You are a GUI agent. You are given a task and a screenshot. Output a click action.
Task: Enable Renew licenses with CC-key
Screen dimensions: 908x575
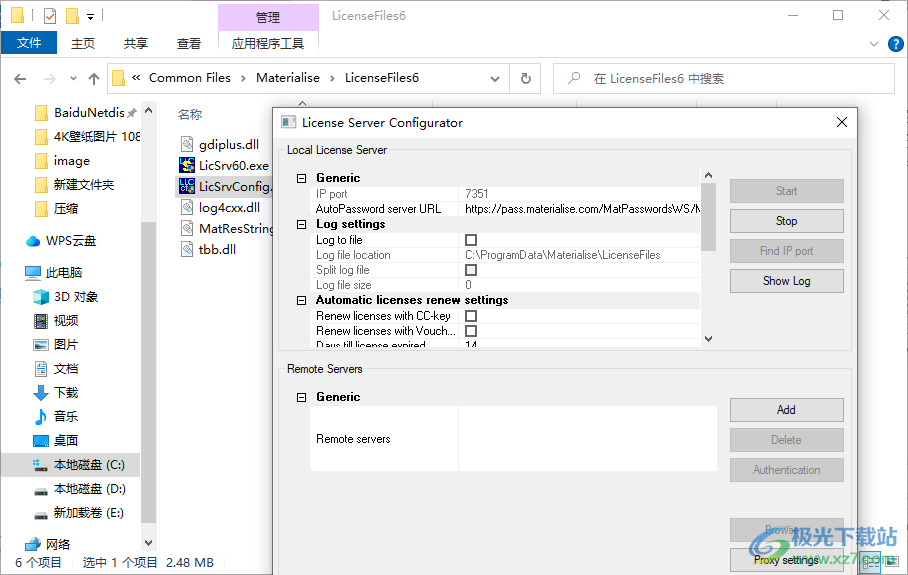click(x=471, y=316)
